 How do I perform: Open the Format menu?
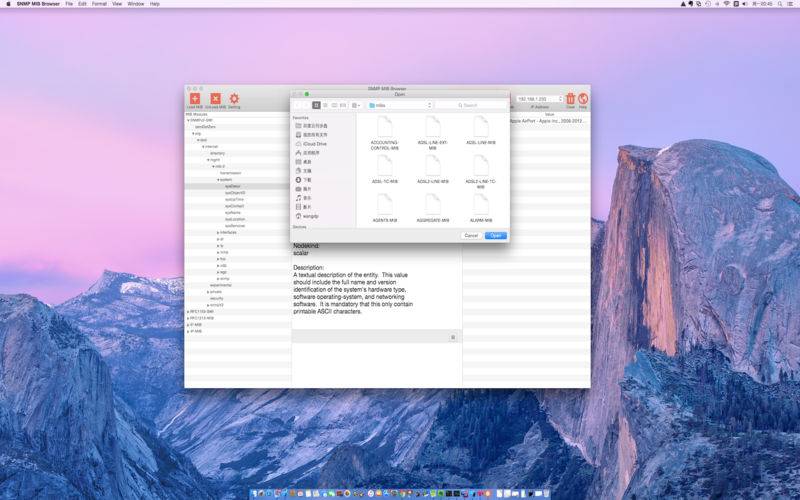(99, 4)
